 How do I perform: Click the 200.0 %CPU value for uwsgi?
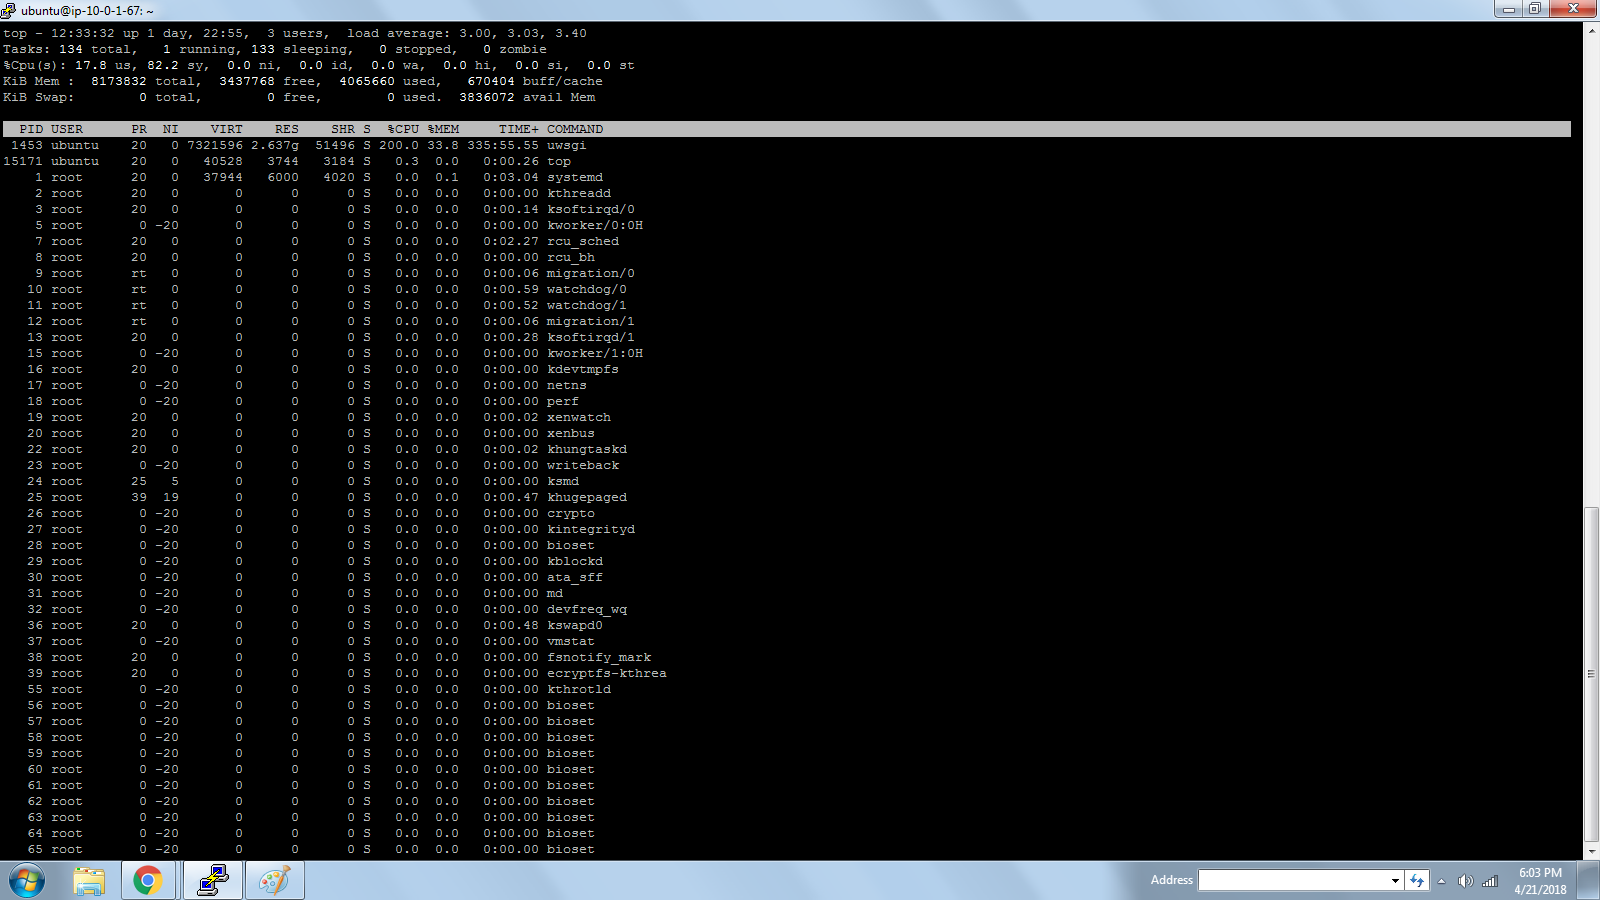[399, 145]
